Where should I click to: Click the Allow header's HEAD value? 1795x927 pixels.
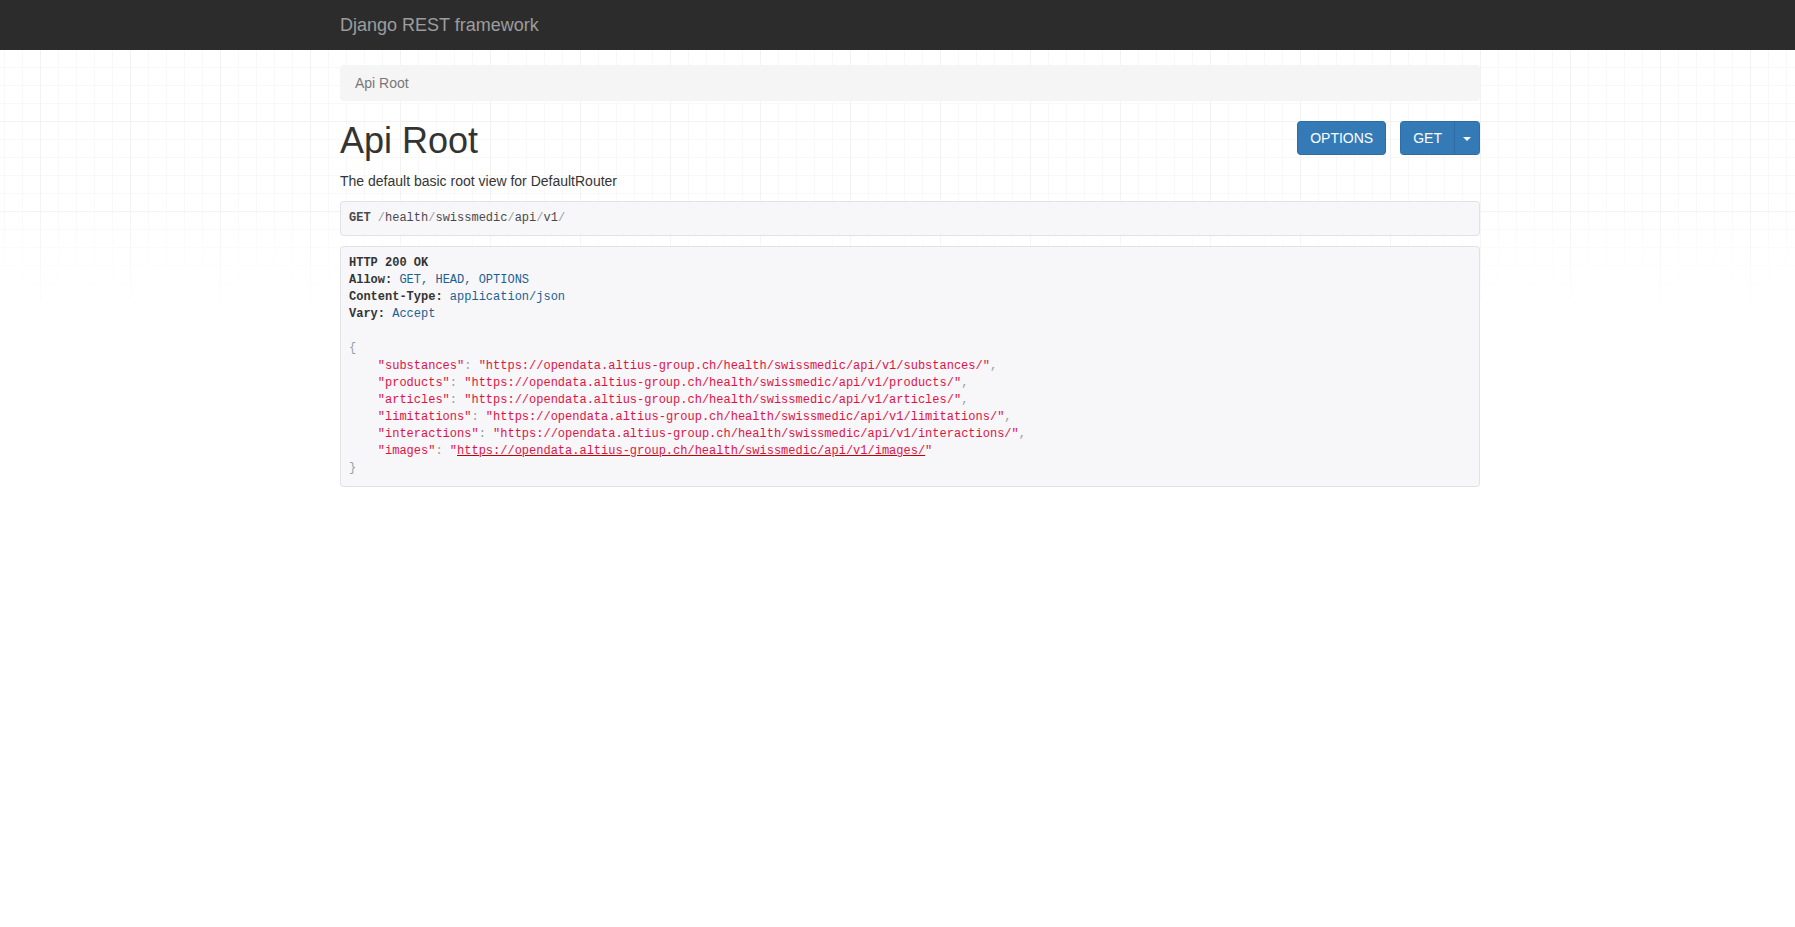point(449,279)
